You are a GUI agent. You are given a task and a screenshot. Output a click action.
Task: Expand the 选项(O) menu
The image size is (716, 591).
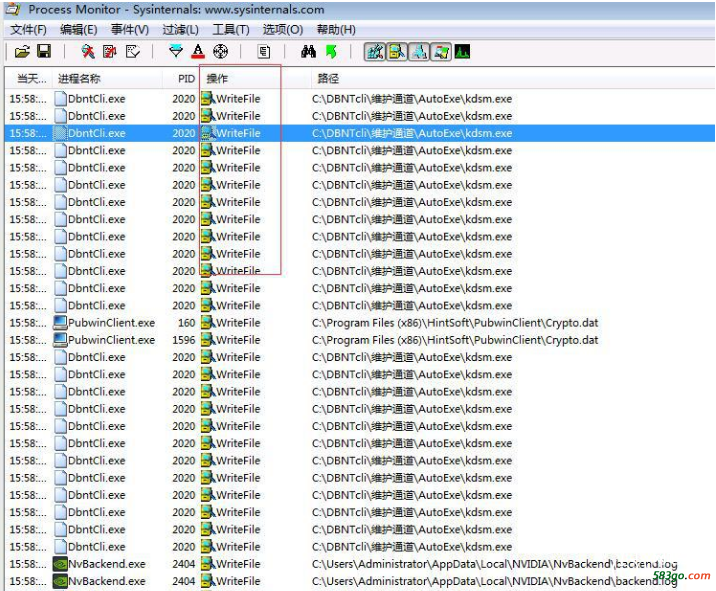coord(282,30)
